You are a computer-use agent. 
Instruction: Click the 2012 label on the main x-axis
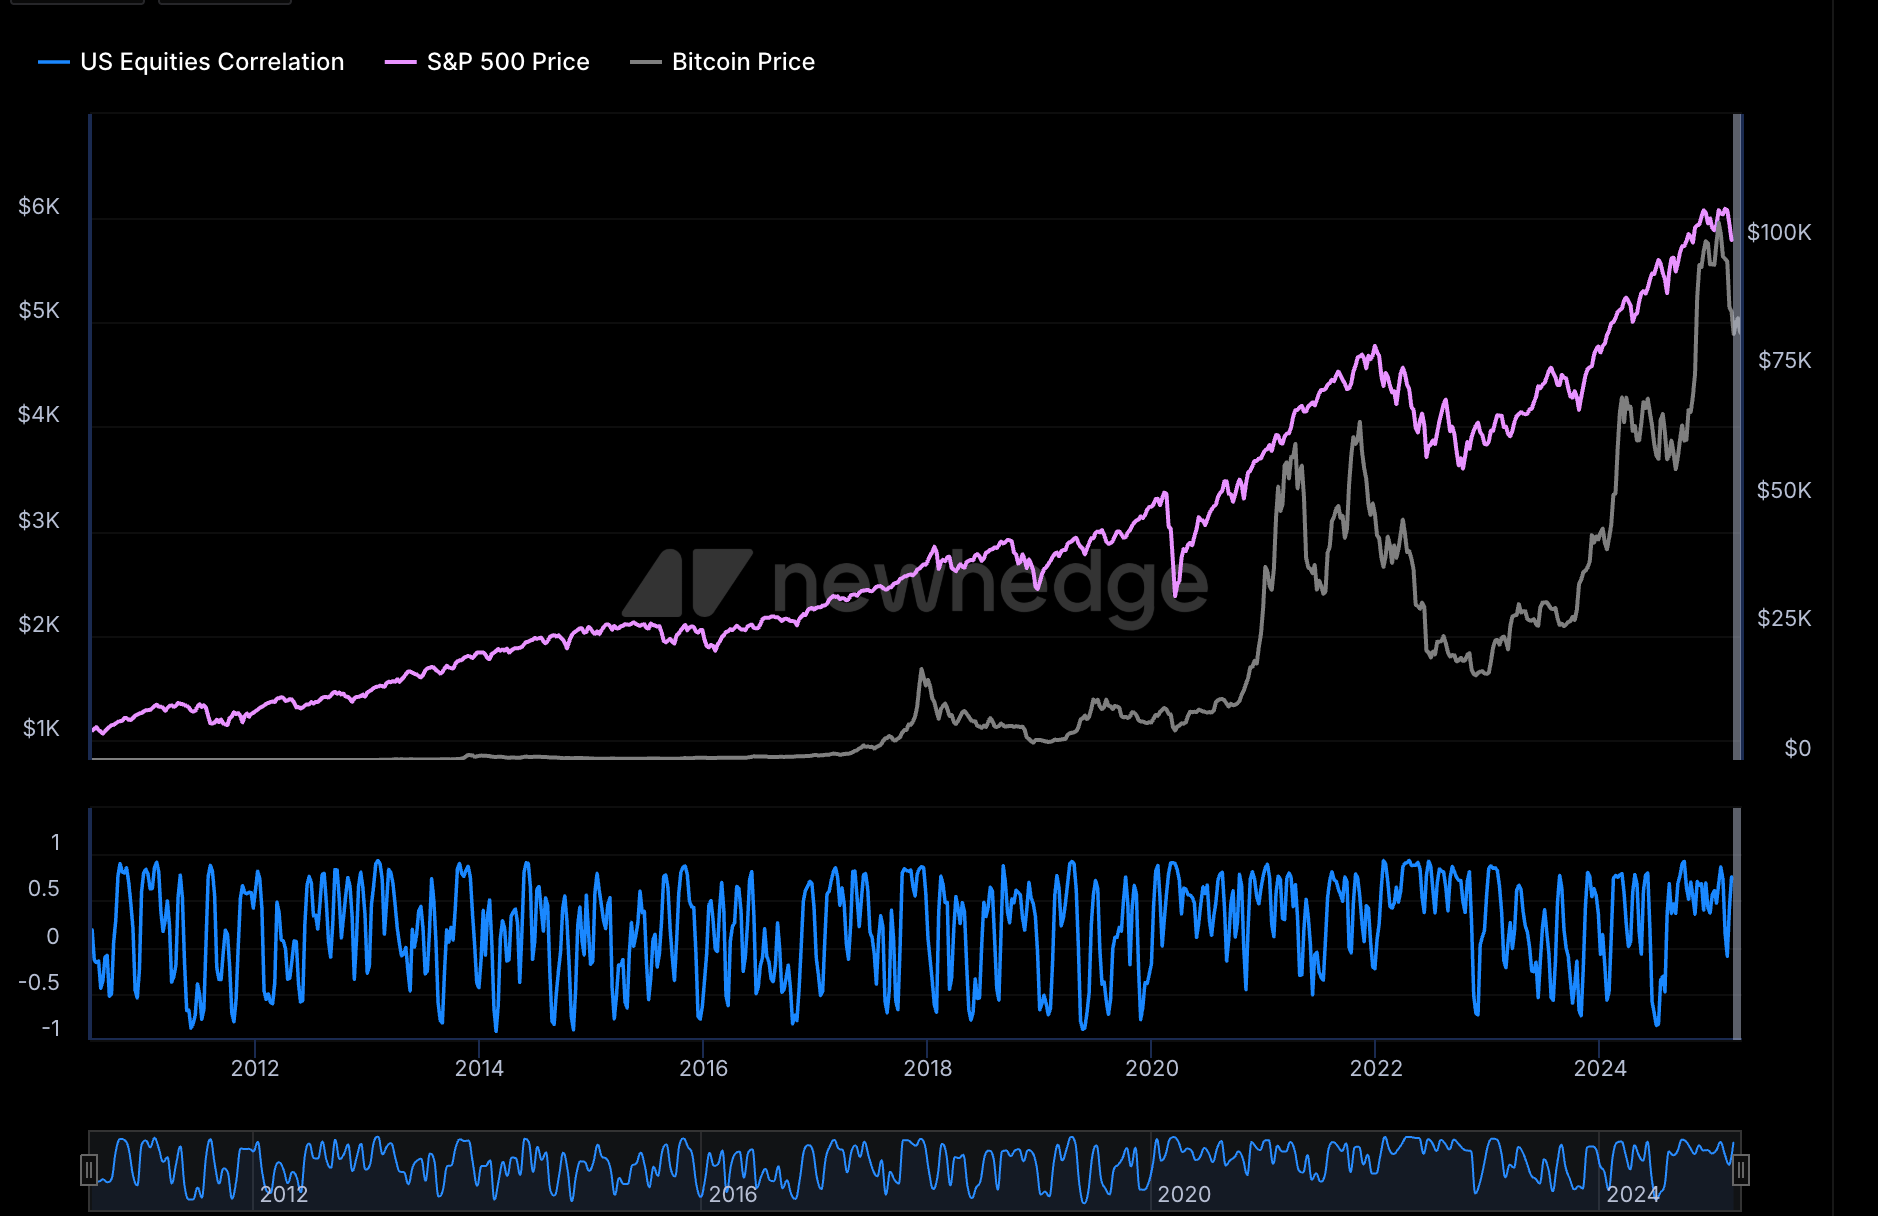pos(255,1068)
